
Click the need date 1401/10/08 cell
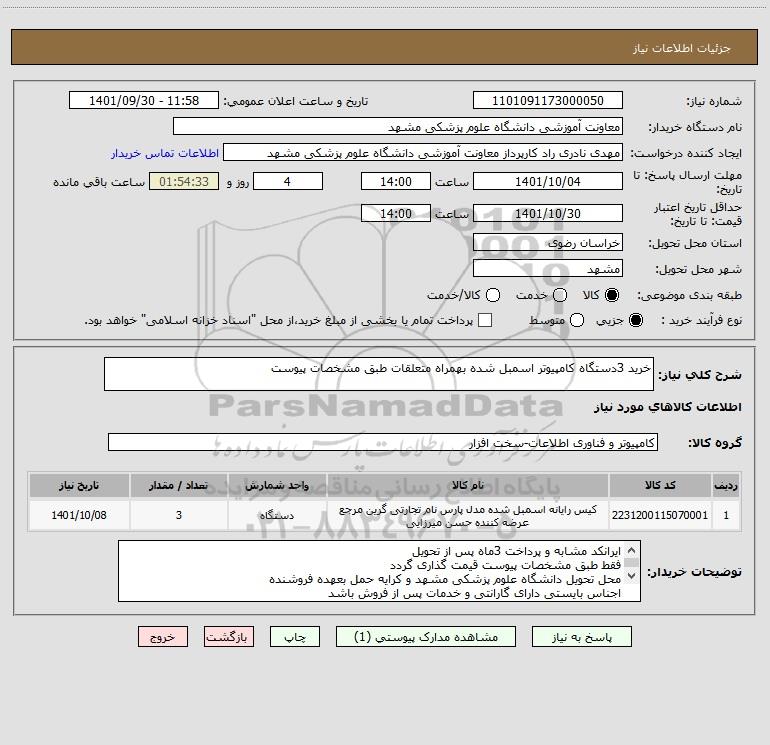pos(79,515)
